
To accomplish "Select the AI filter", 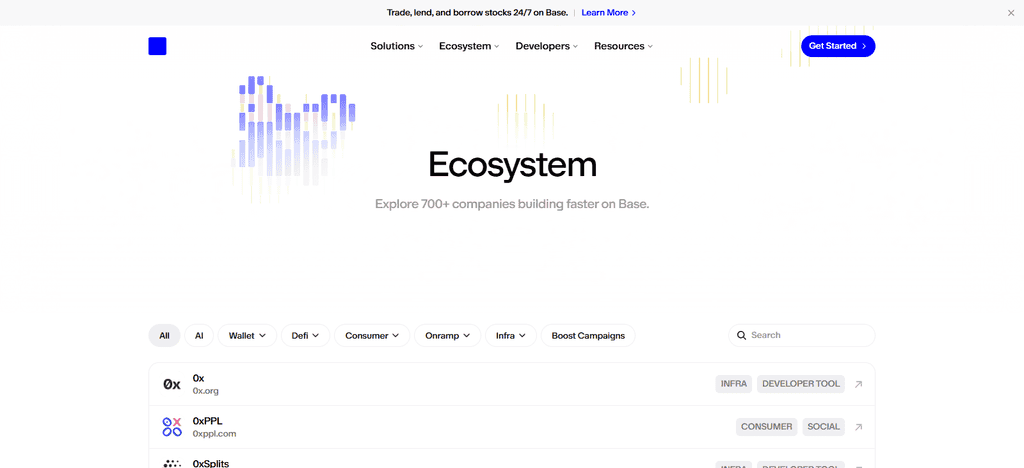I will tap(199, 335).
